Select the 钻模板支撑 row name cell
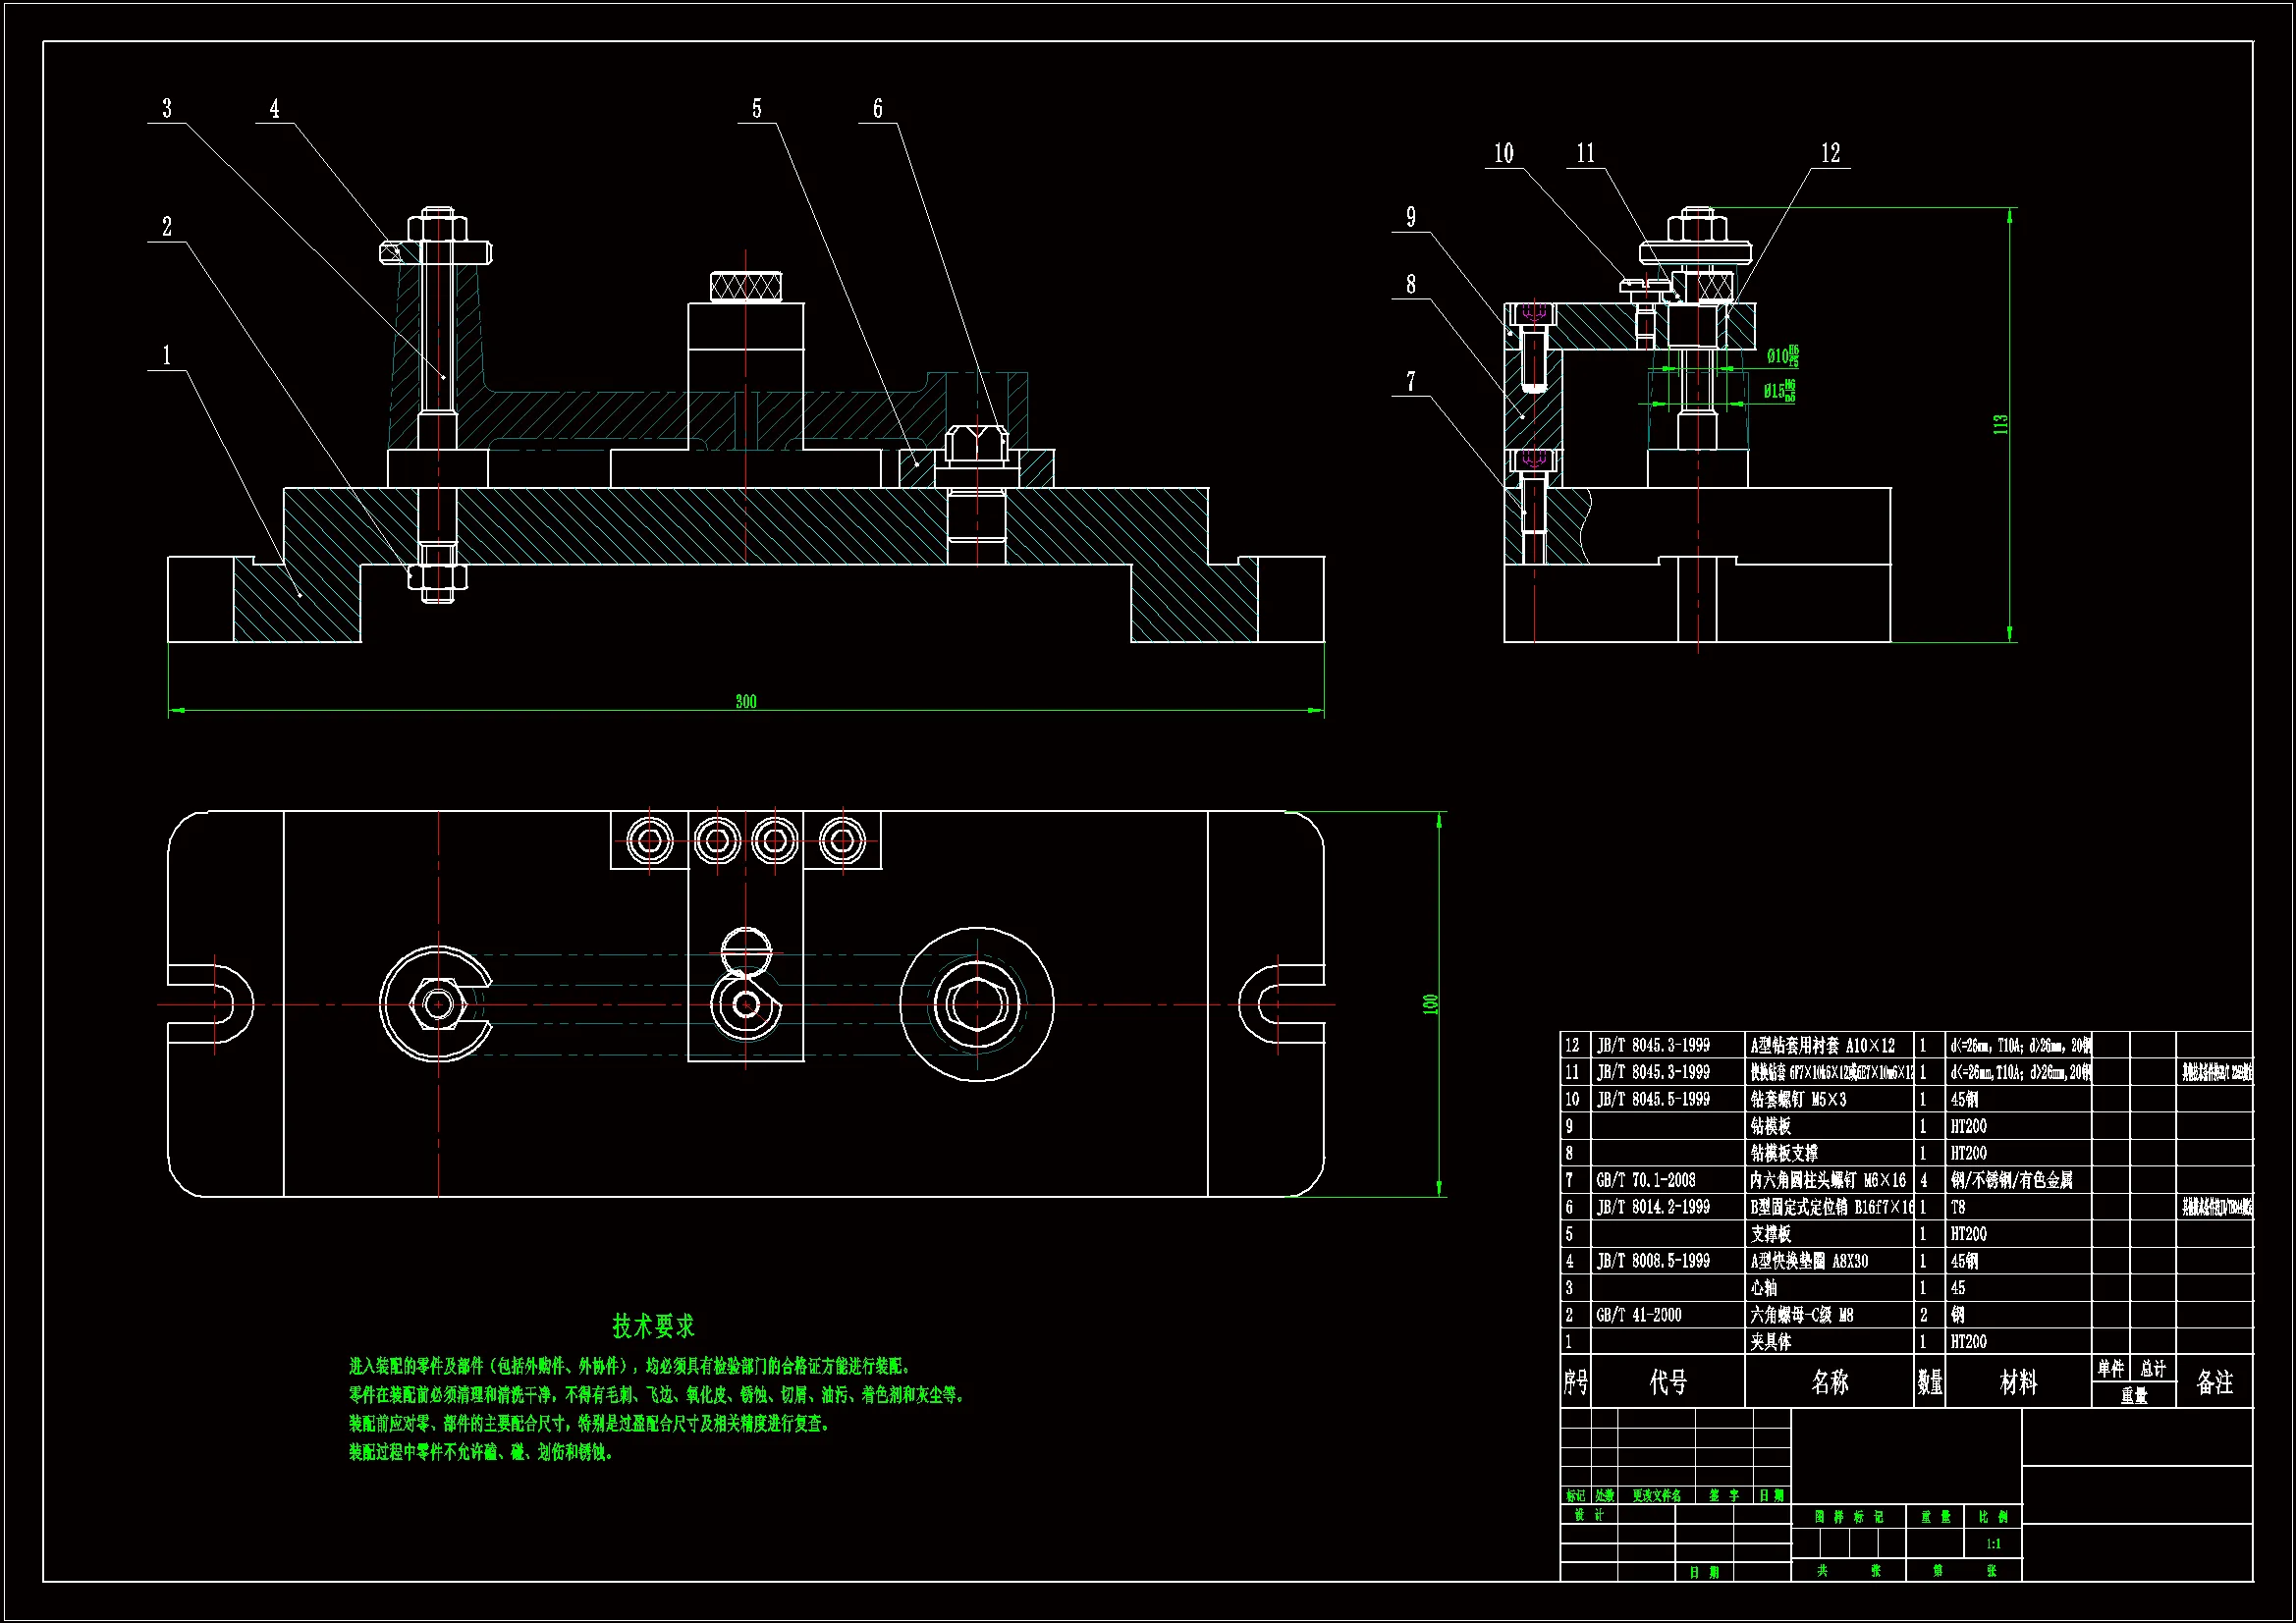This screenshot has height=1623, width=2296. click(1784, 1153)
